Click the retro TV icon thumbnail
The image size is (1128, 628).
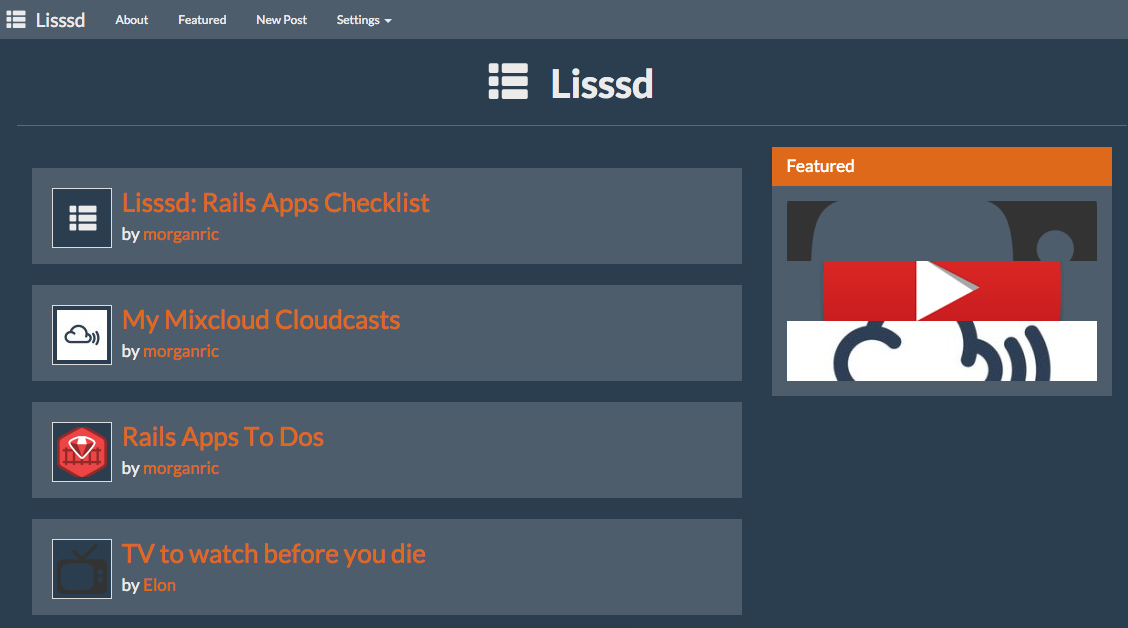pyautogui.click(x=81, y=568)
